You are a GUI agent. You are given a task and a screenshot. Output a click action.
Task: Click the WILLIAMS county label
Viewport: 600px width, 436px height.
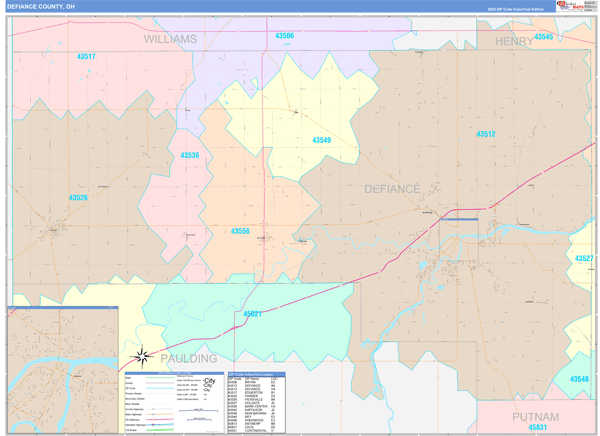click(170, 39)
